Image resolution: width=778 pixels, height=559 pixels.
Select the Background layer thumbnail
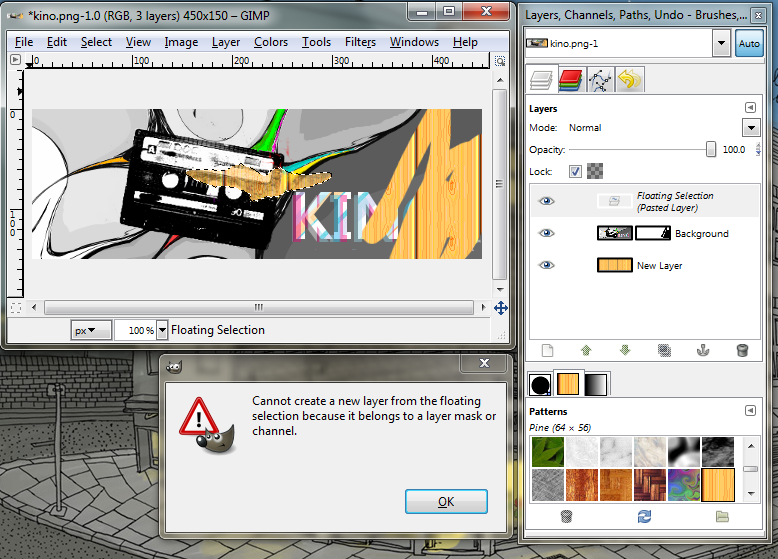(614, 233)
